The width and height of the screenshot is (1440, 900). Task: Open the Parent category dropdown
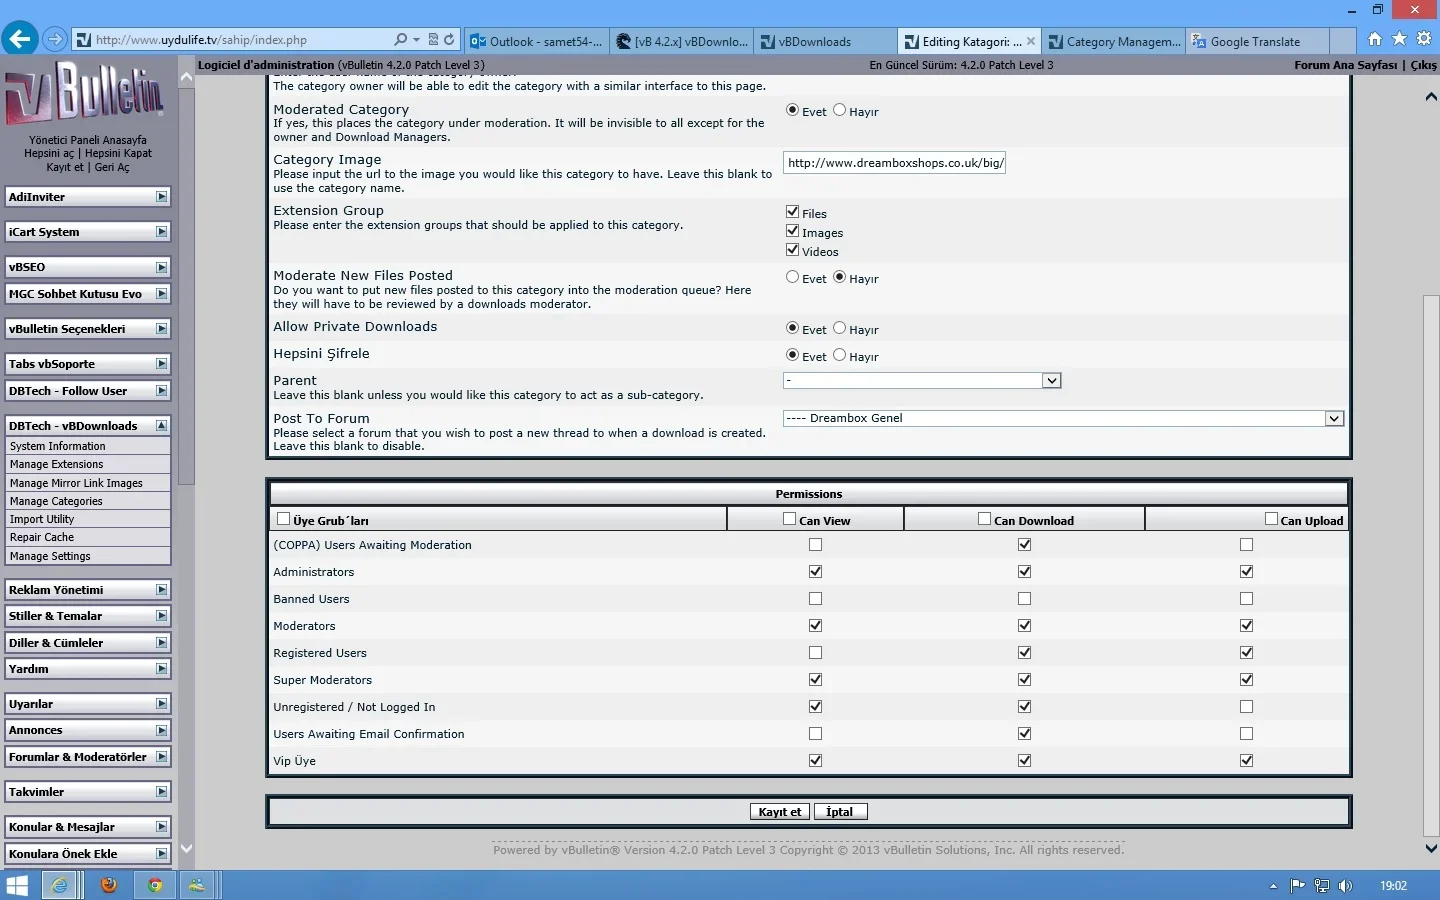(921, 381)
